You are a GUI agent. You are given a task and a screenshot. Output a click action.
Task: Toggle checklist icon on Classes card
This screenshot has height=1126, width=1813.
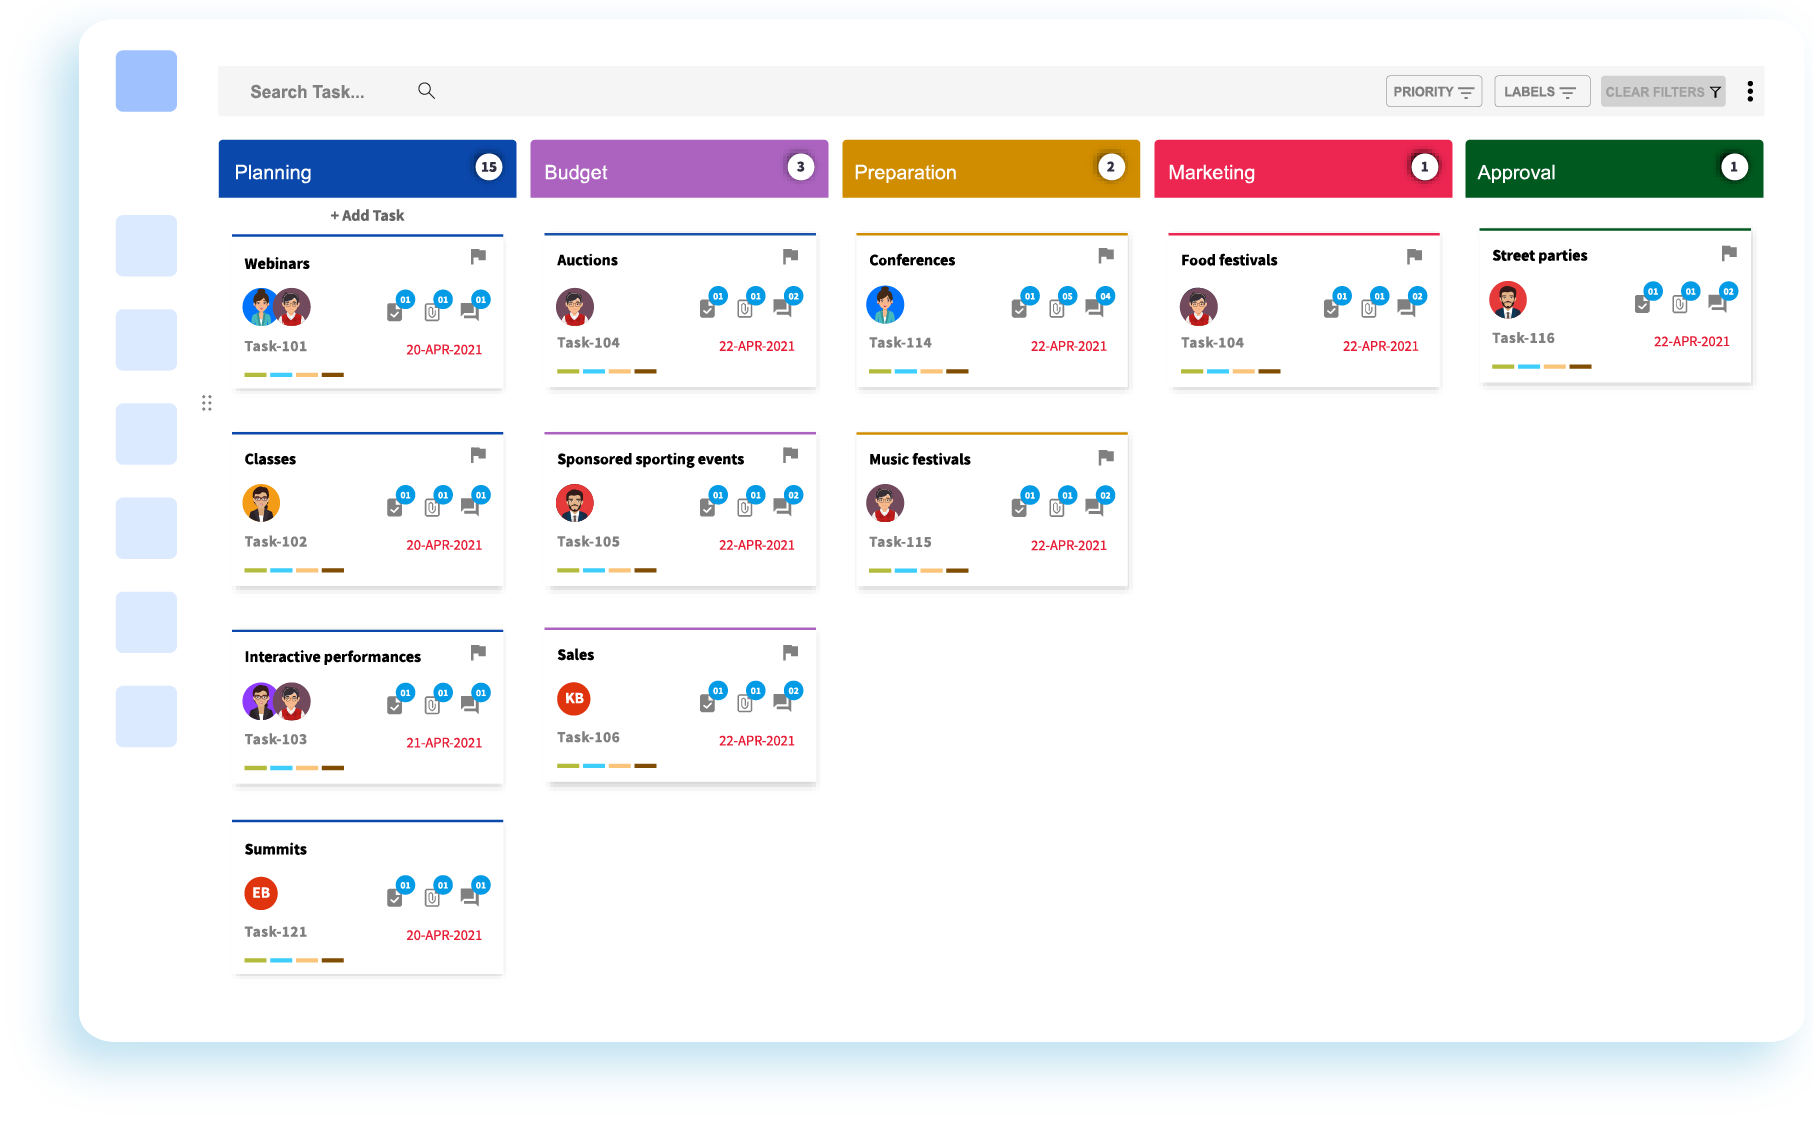click(395, 508)
